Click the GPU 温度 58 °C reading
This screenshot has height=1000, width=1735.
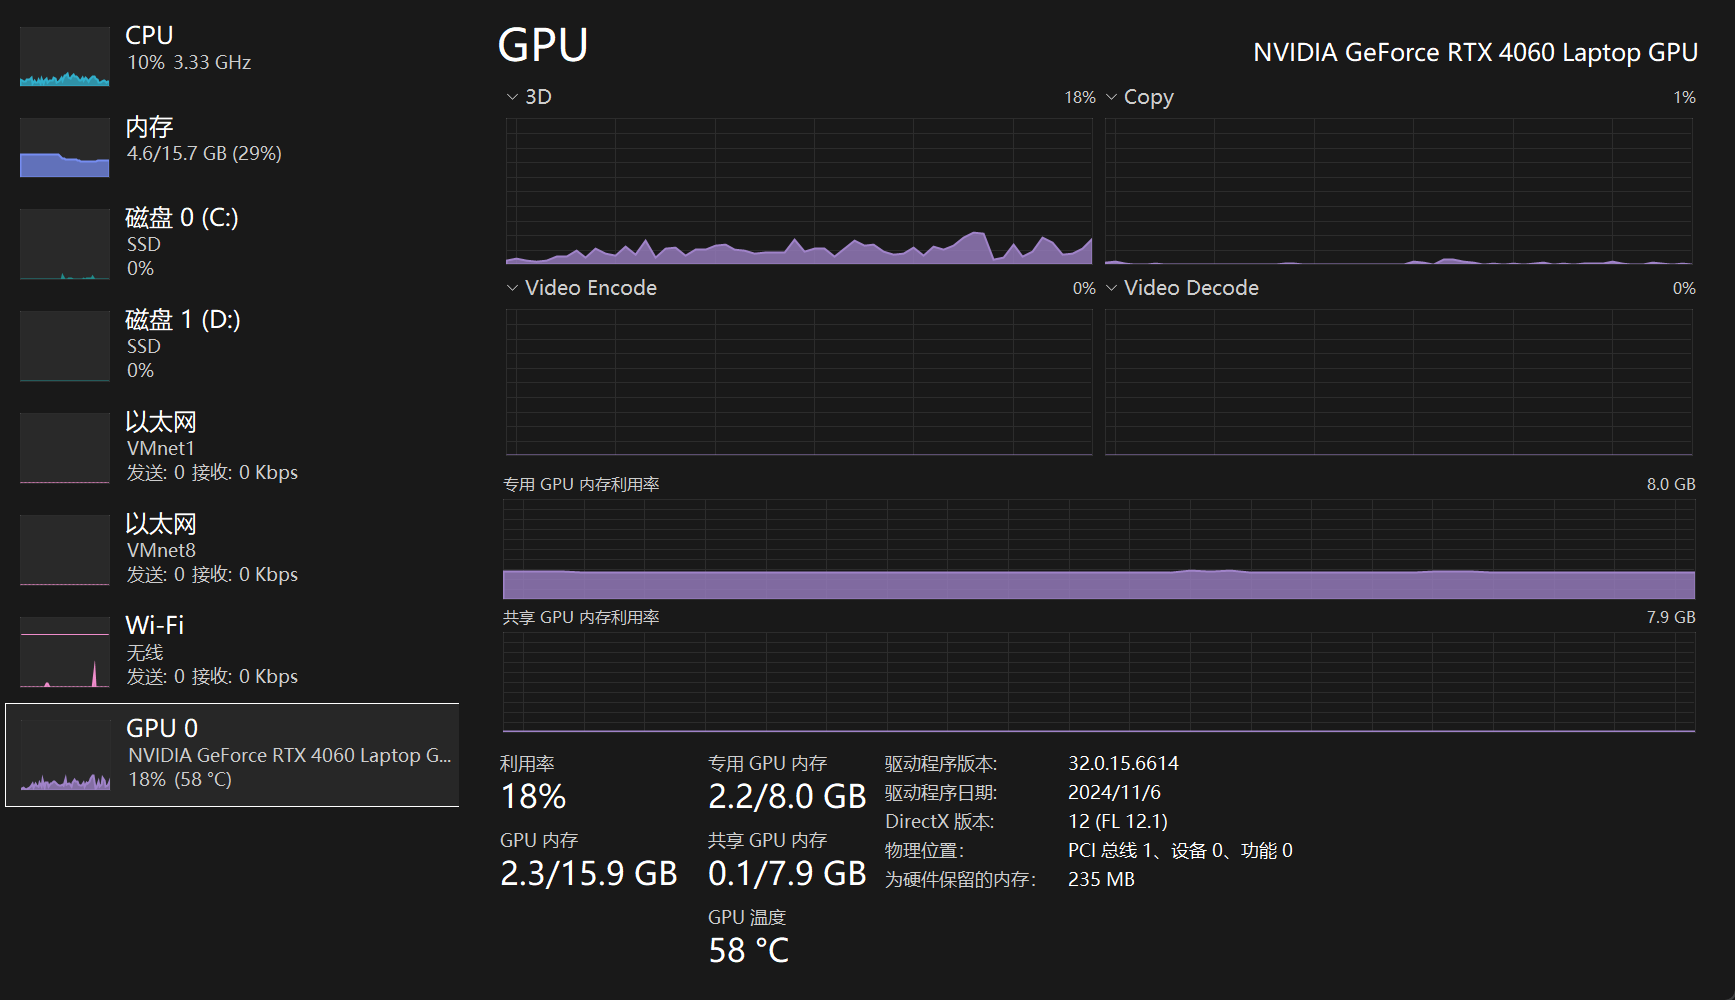[748, 950]
